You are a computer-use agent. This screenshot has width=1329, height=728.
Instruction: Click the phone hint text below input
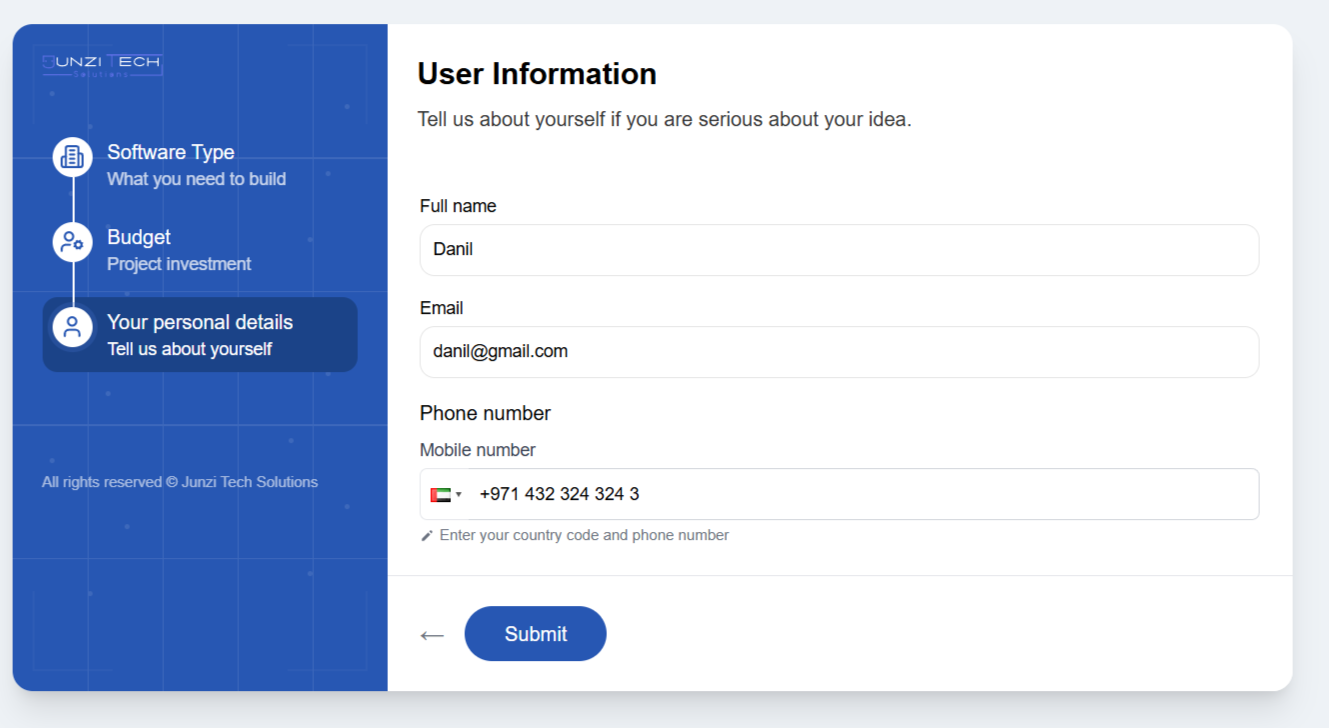[x=583, y=535]
